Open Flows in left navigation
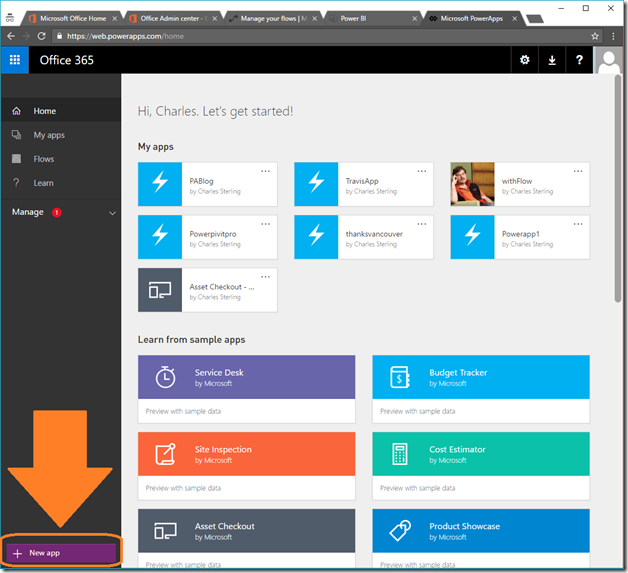 [43, 159]
